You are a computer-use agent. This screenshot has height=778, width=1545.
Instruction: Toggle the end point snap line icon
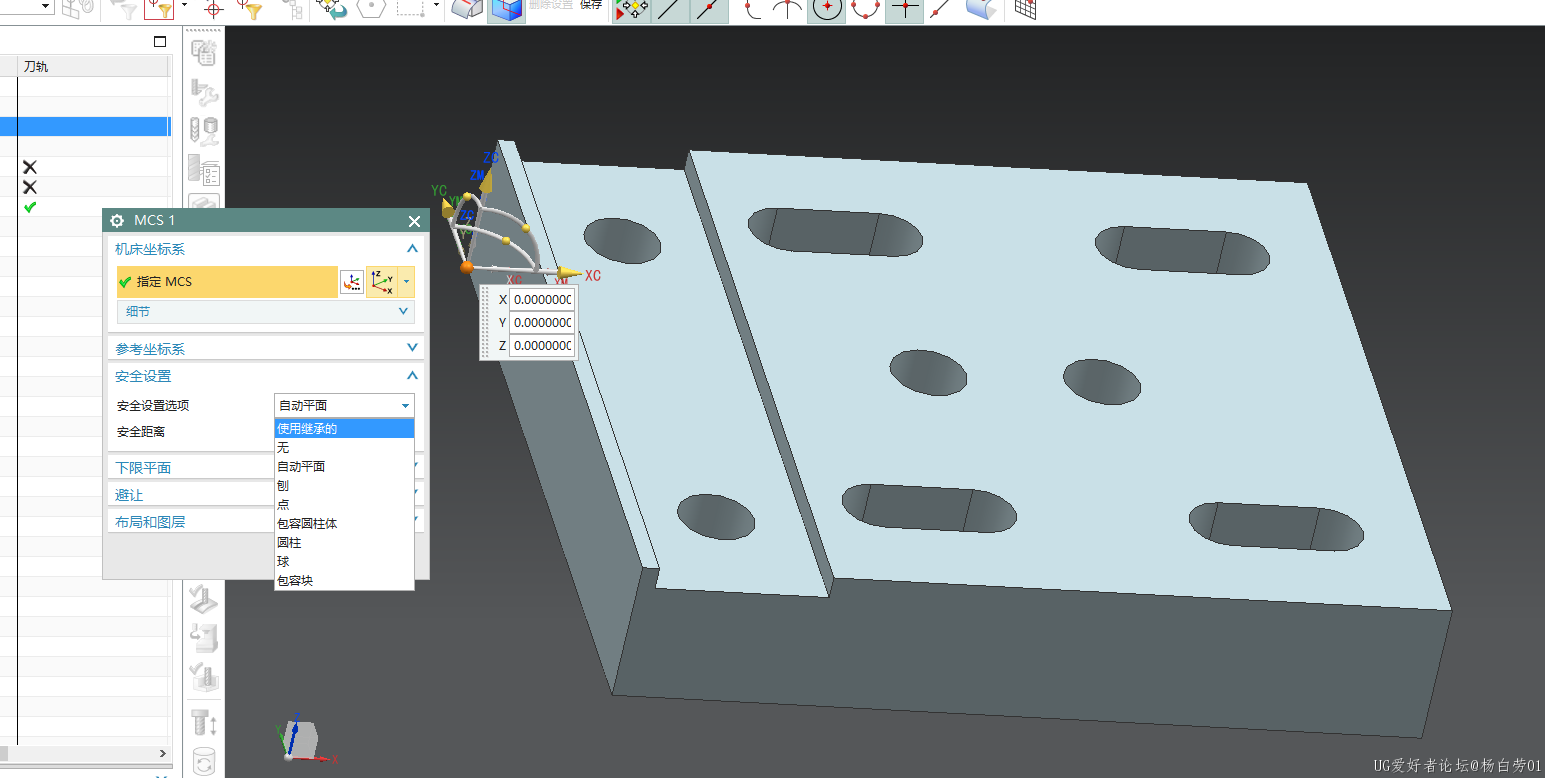pos(670,10)
